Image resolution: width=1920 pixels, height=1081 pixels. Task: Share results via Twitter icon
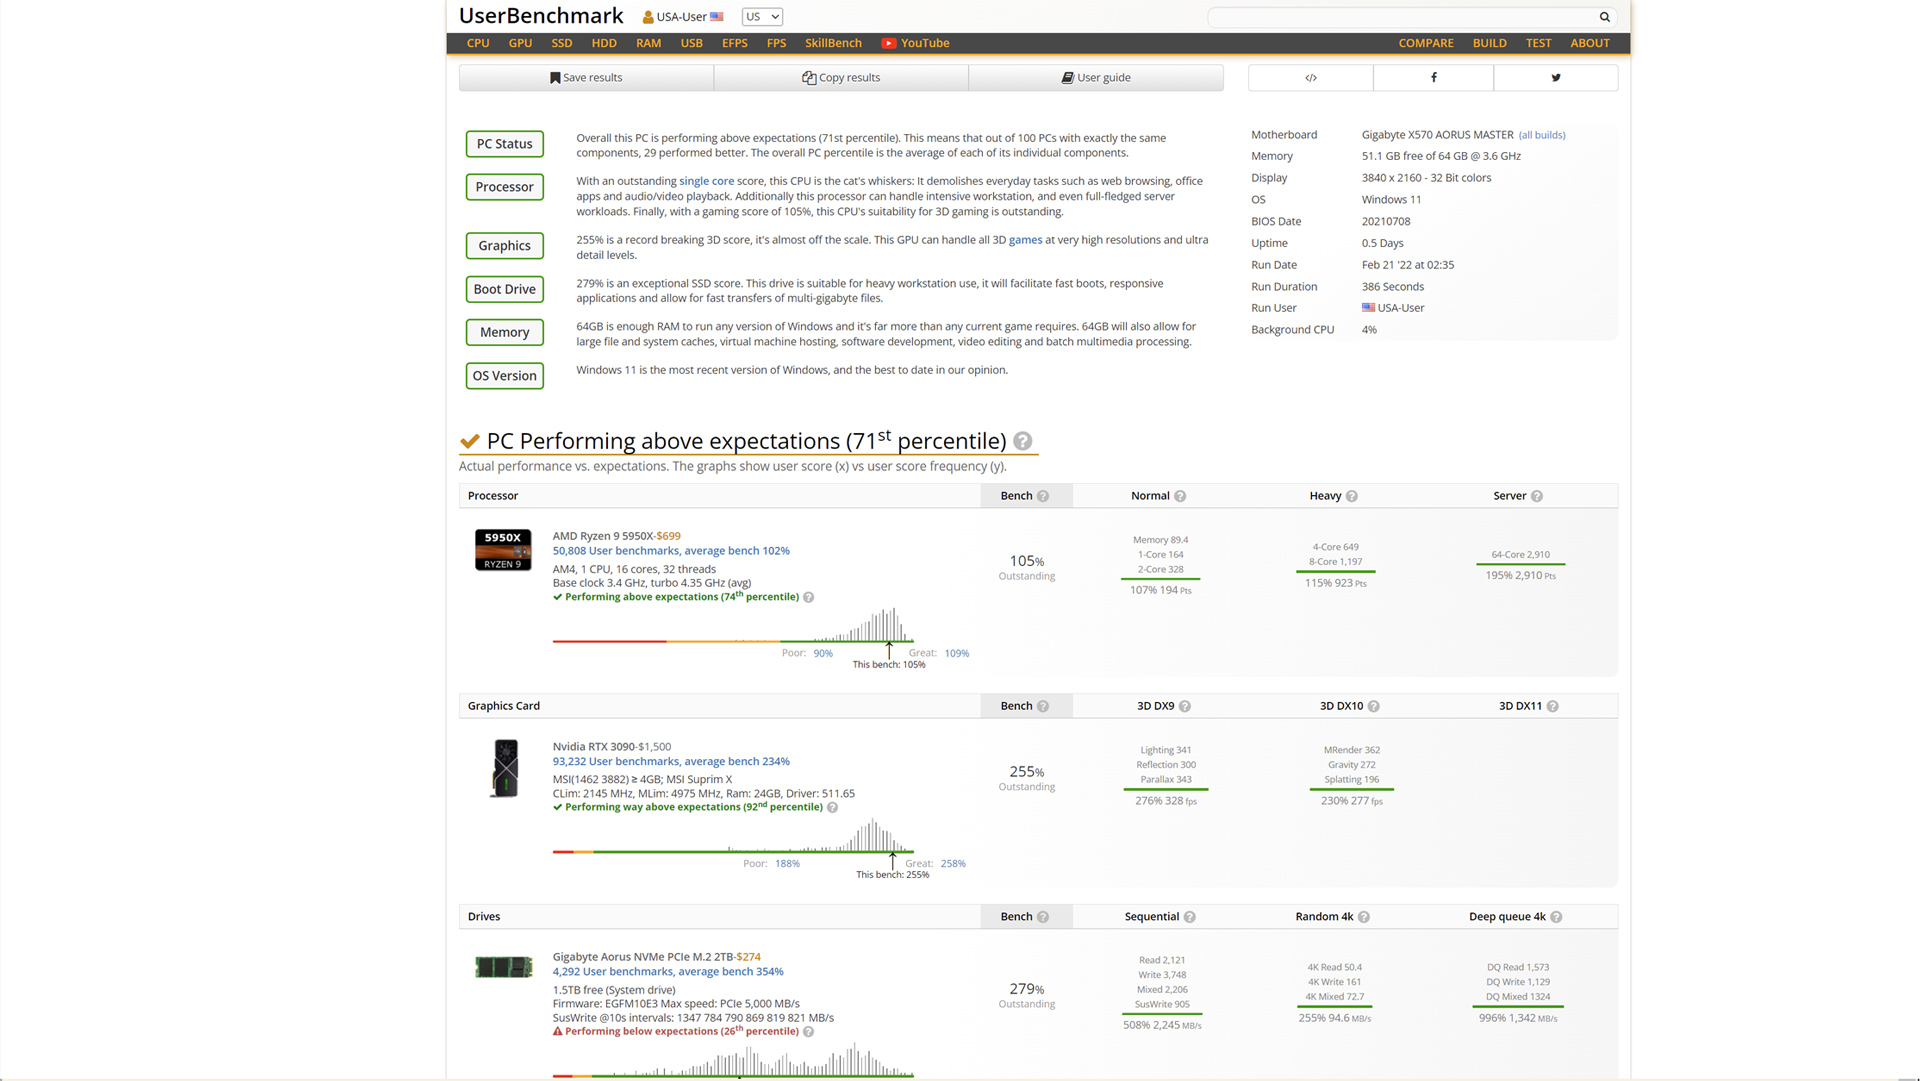(1555, 78)
